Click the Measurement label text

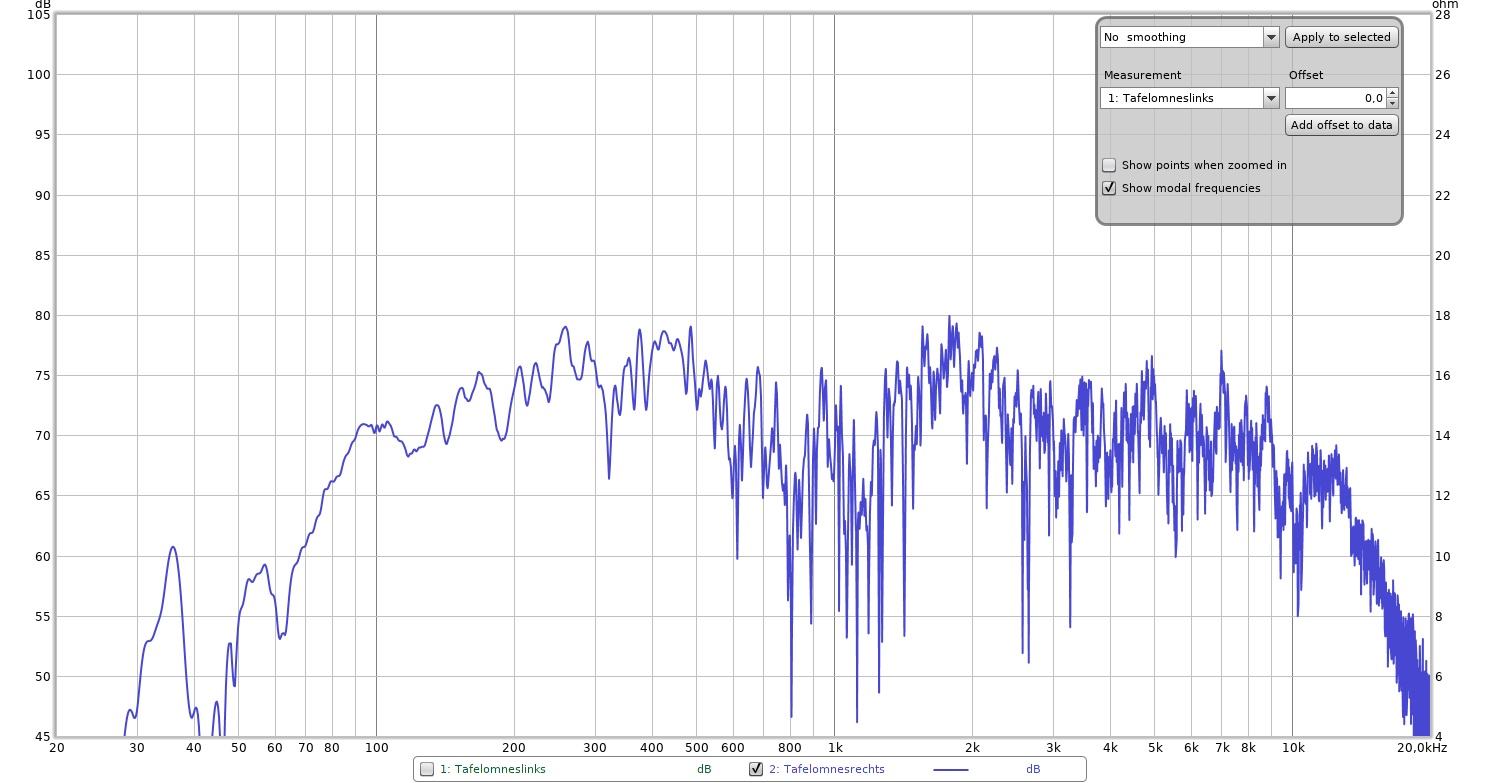[1142, 75]
